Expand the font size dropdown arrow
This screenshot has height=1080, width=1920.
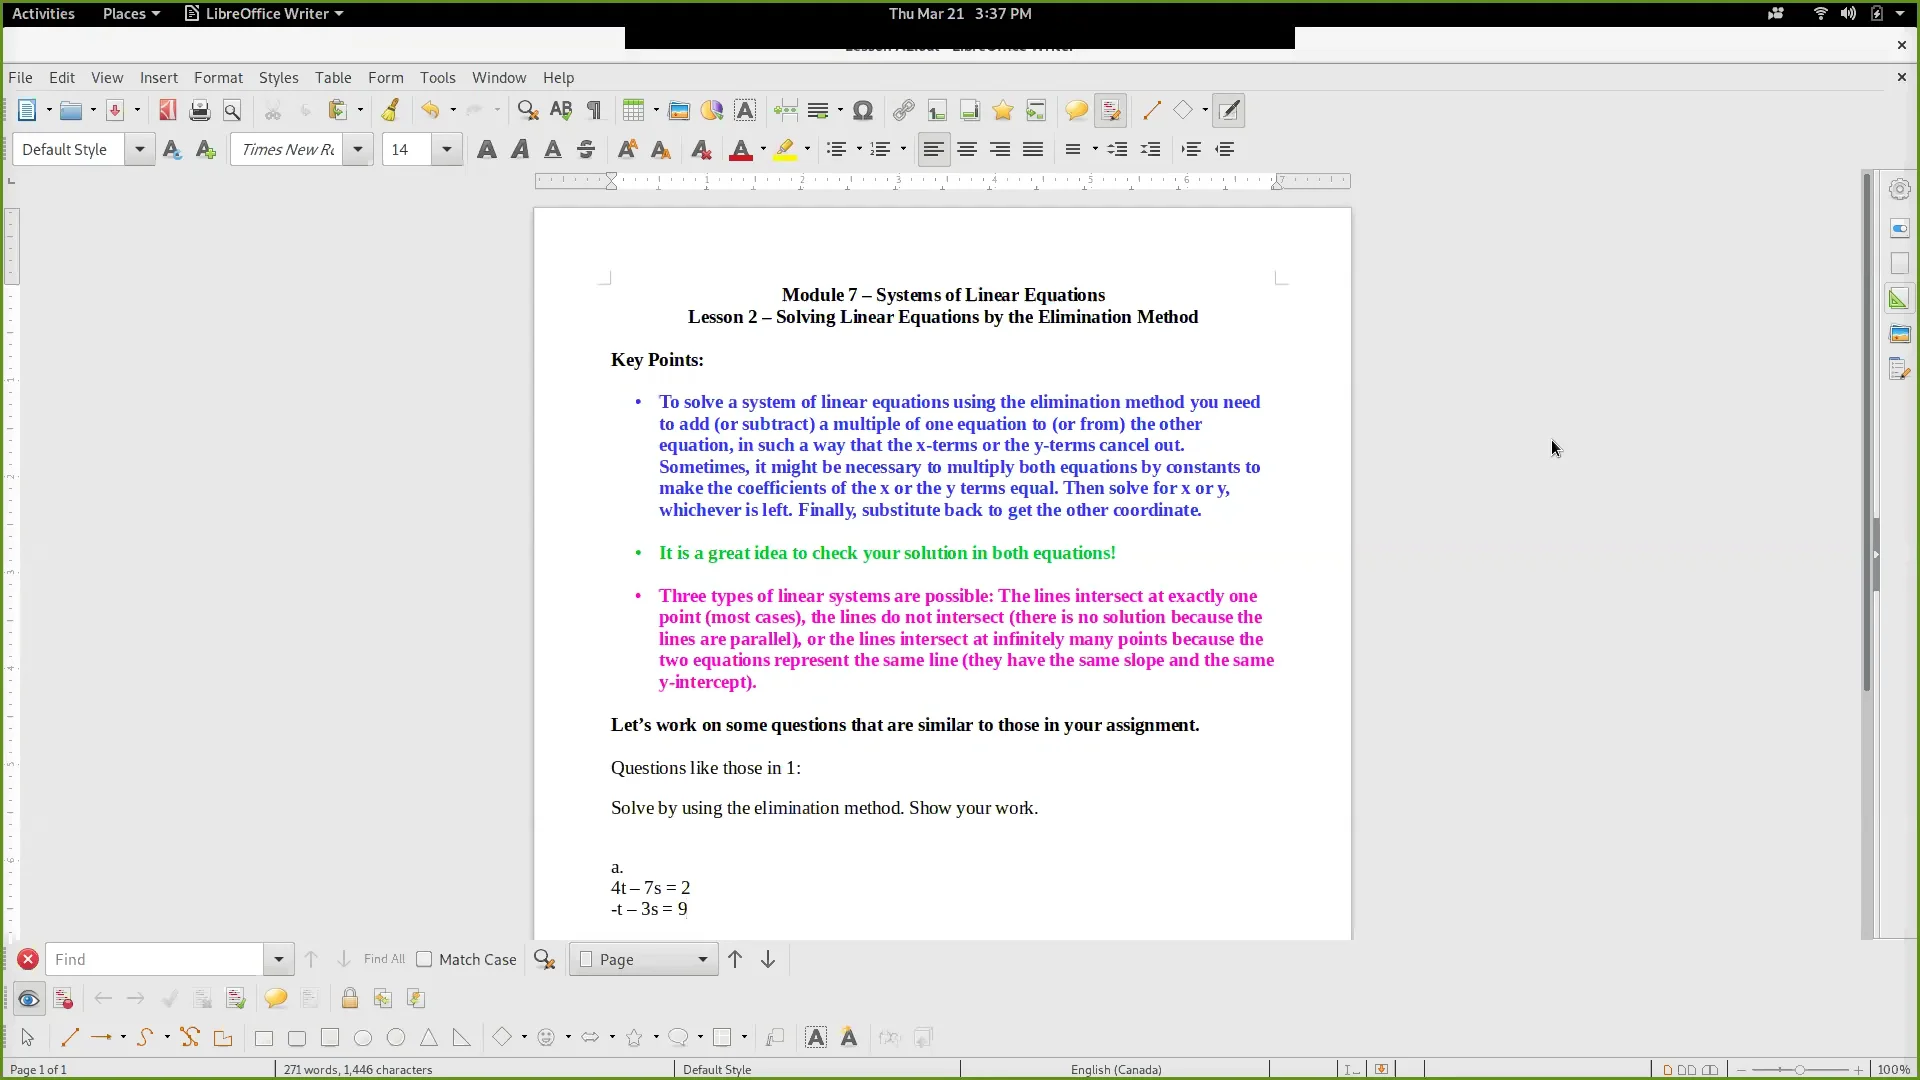[x=447, y=149]
